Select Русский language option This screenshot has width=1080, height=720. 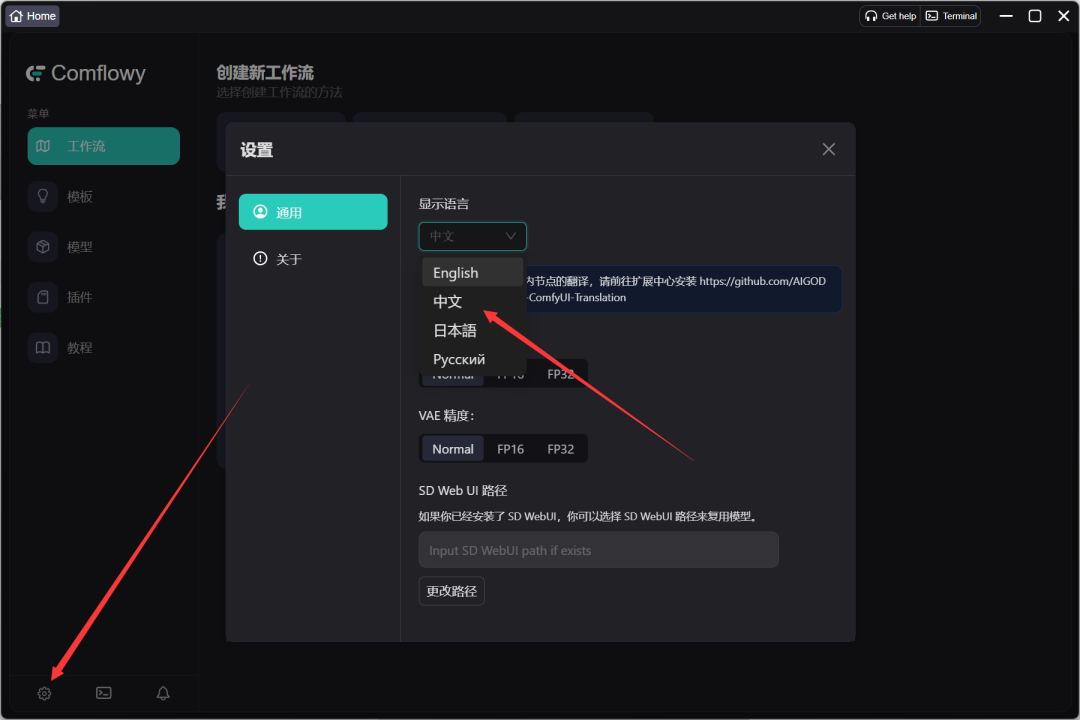coord(459,359)
